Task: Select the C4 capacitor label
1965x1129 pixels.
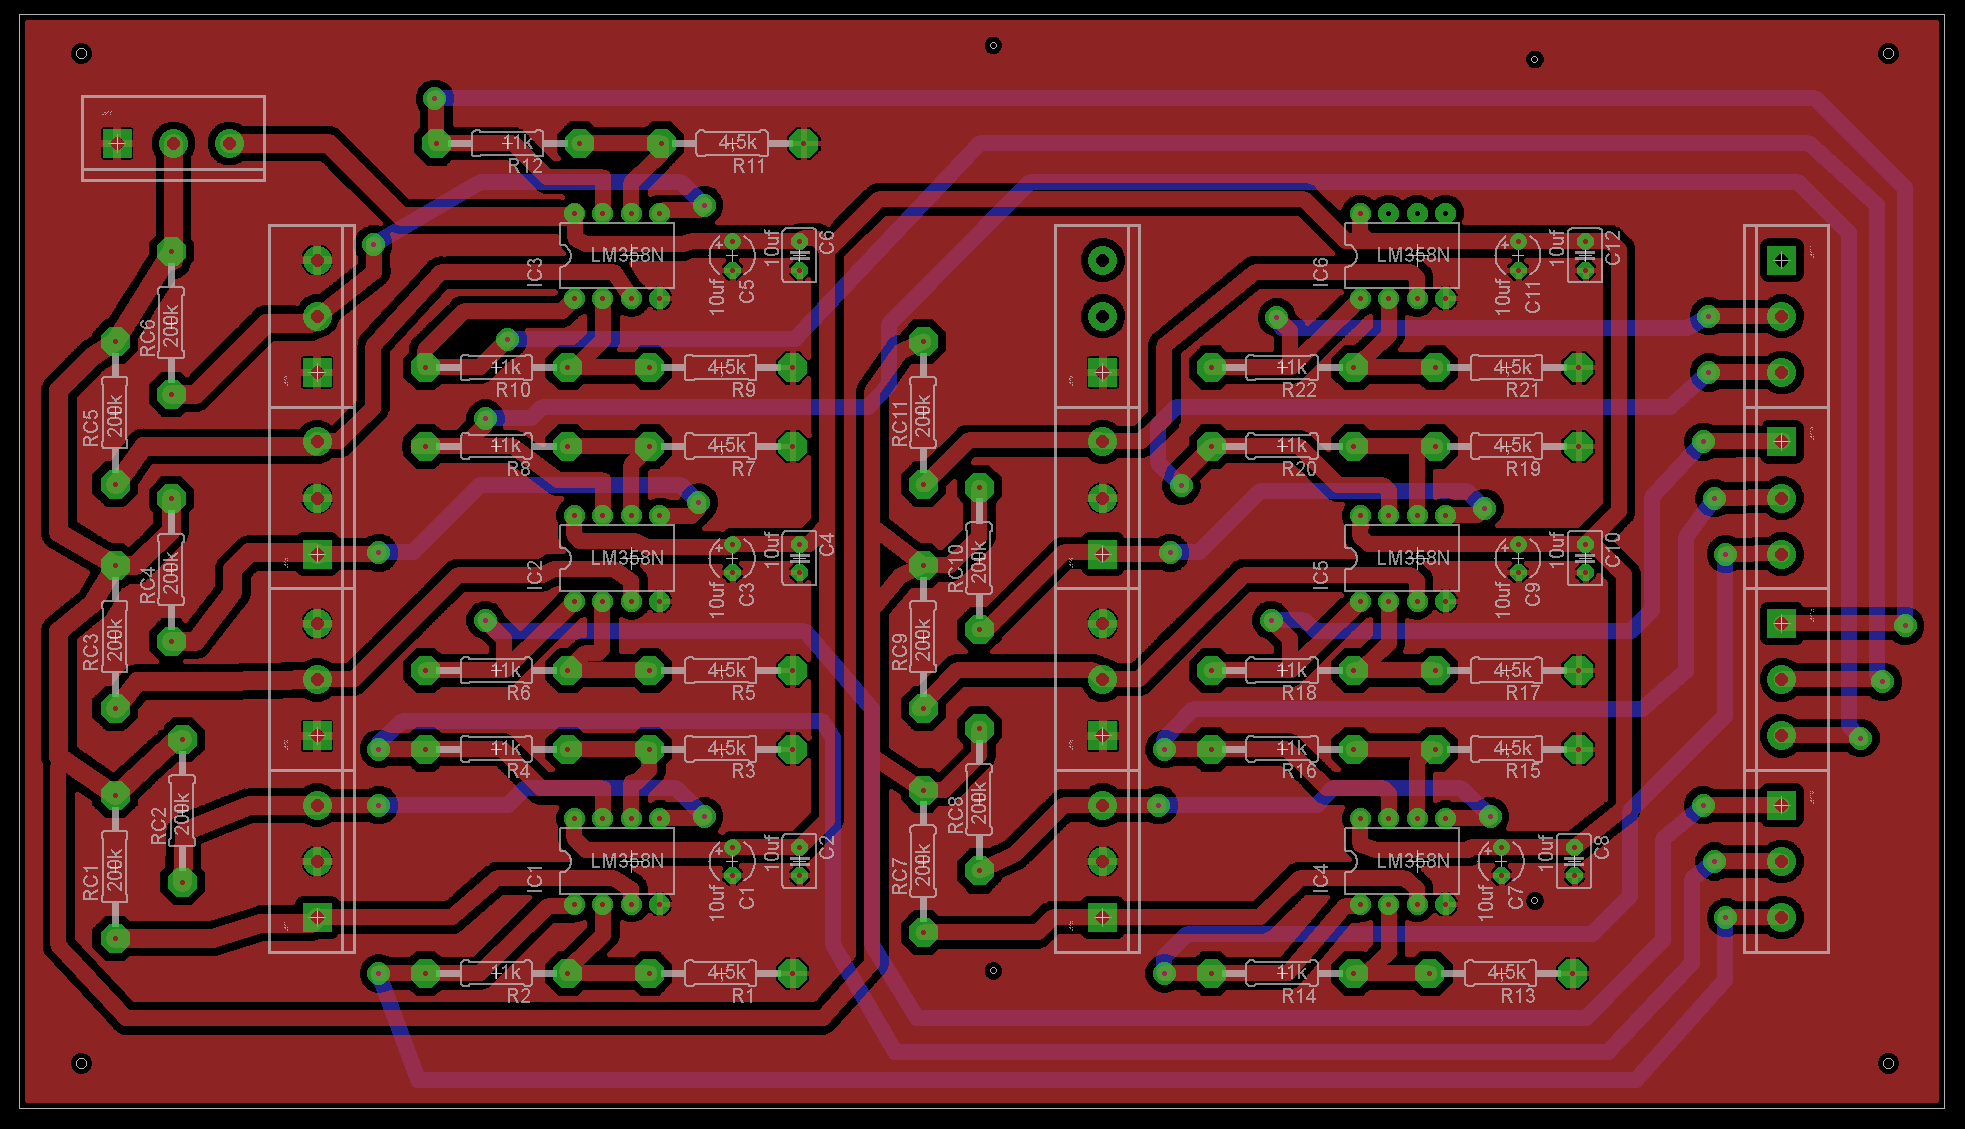Action: [x=826, y=545]
